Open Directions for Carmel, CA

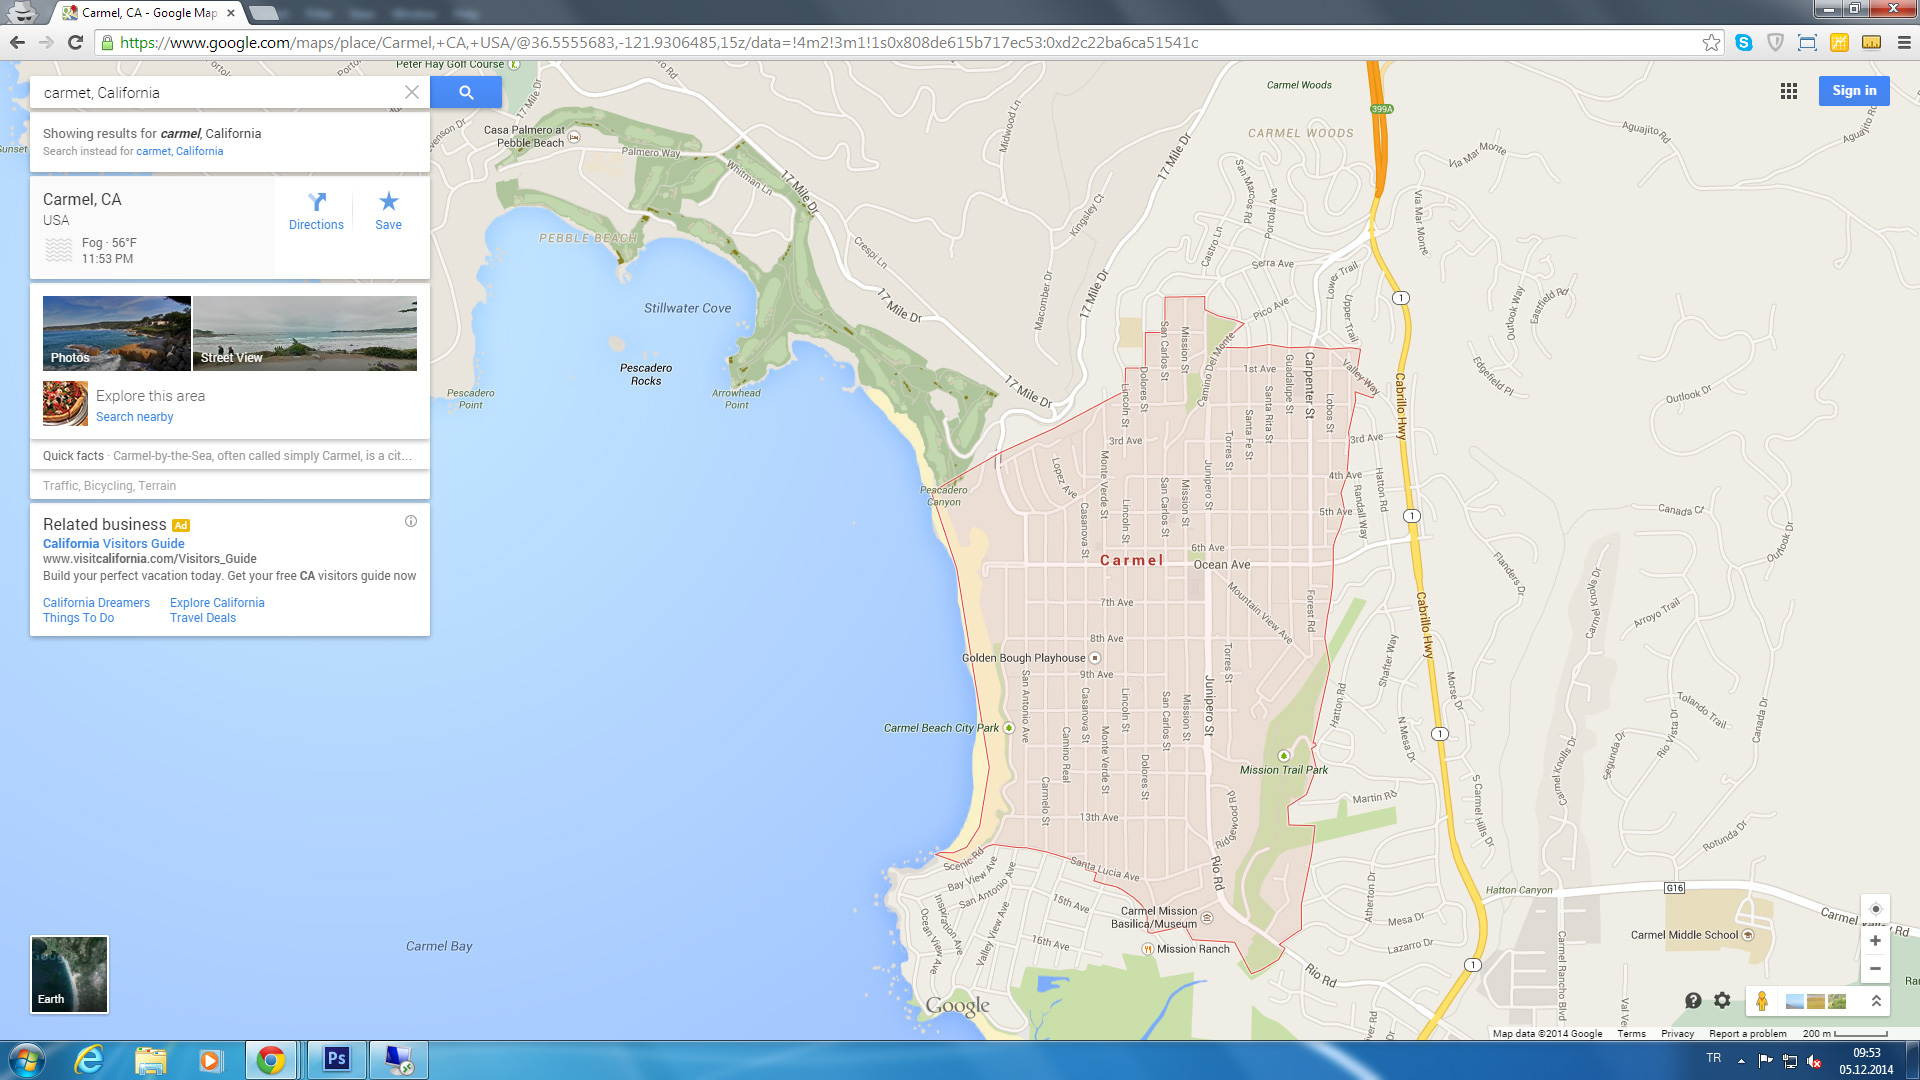click(x=316, y=211)
